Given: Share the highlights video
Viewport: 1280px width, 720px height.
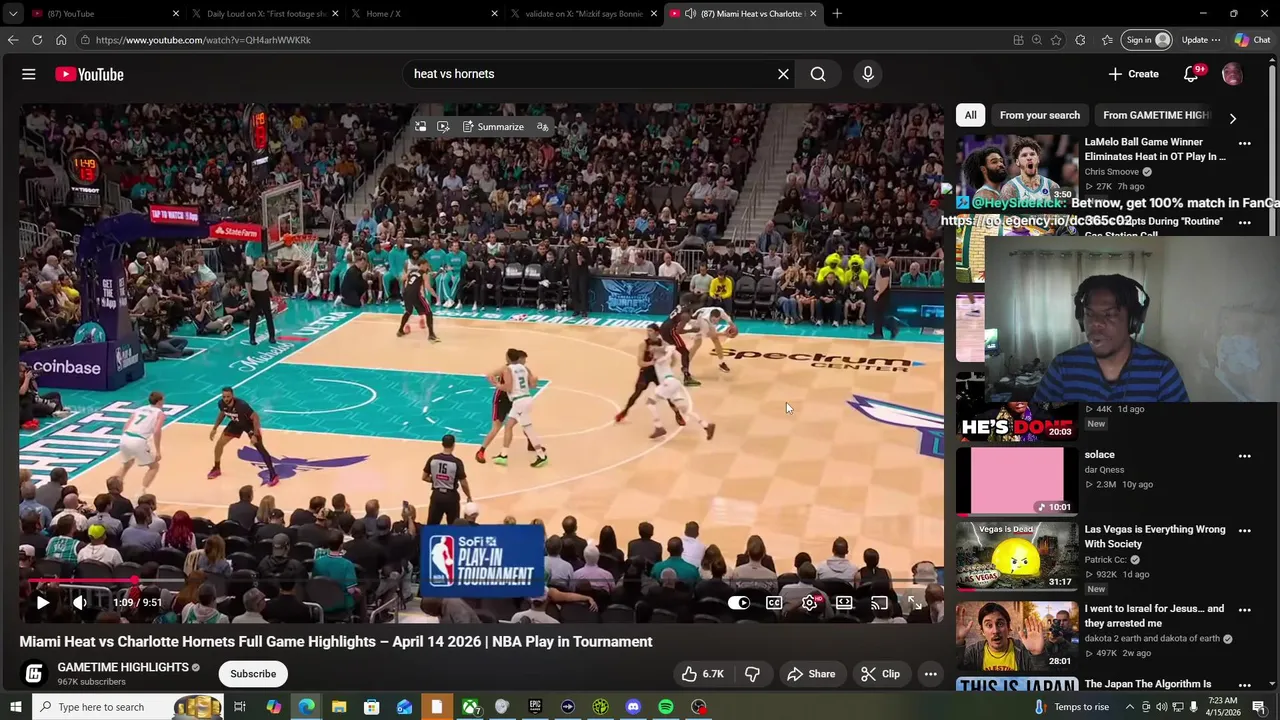Looking at the screenshot, I should point(811,674).
